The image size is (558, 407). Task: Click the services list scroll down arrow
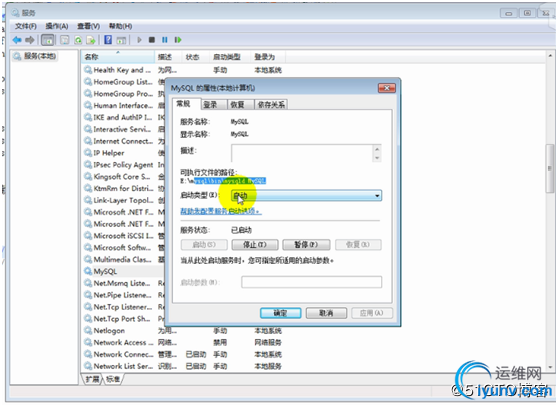pos(550,367)
